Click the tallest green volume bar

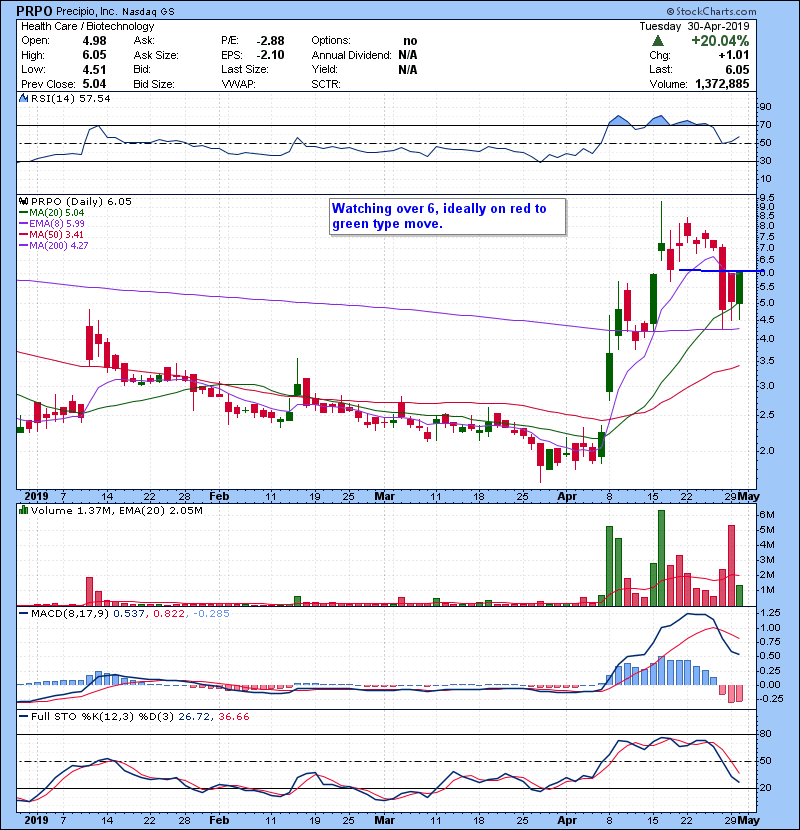pos(661,558)
